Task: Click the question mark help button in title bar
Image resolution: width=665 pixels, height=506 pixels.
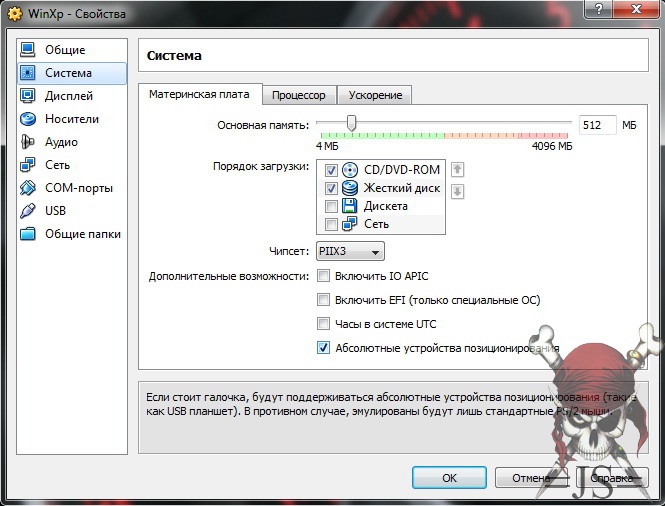Action: [598, 8]
